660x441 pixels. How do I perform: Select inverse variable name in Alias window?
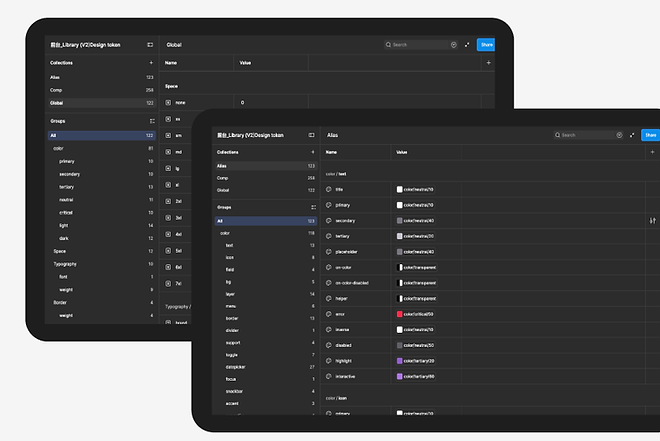pos(342,329)
